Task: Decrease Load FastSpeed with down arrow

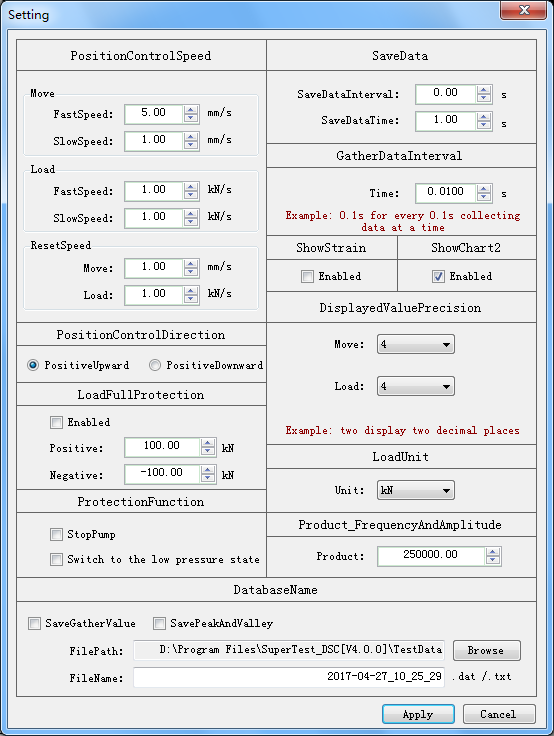Action: click(191, 195)
